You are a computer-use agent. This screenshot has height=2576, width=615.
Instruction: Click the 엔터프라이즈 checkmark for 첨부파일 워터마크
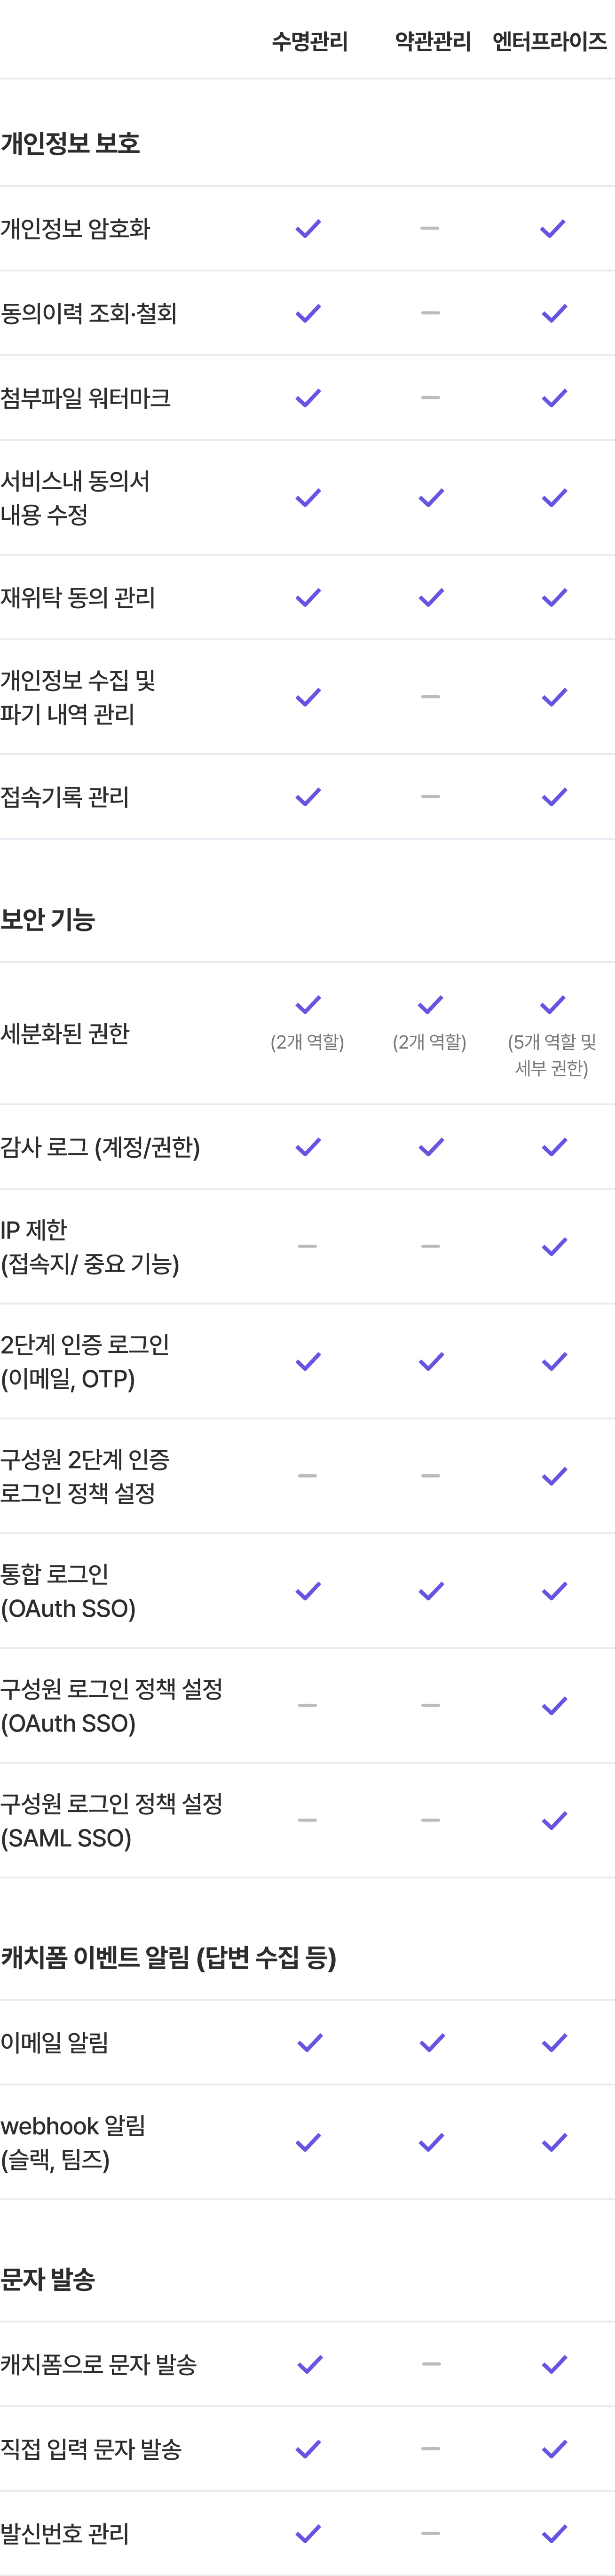tap(554, 398)
